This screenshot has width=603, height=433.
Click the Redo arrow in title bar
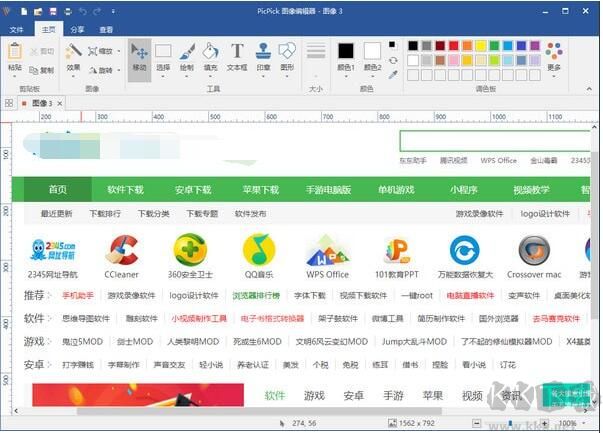click(97, 12)
